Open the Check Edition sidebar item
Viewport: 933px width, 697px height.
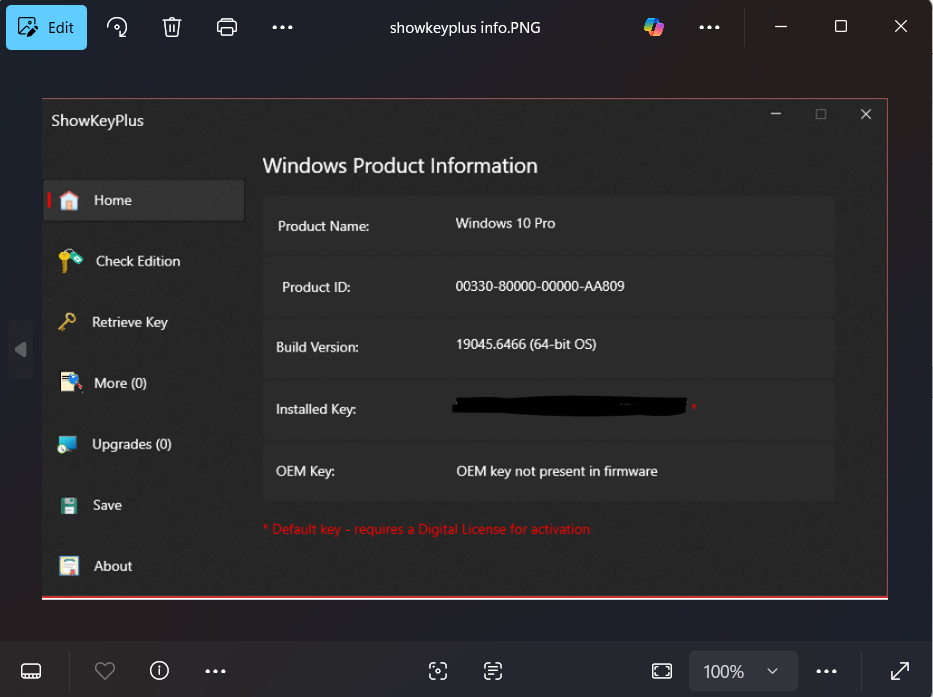(x=143, y=261)
